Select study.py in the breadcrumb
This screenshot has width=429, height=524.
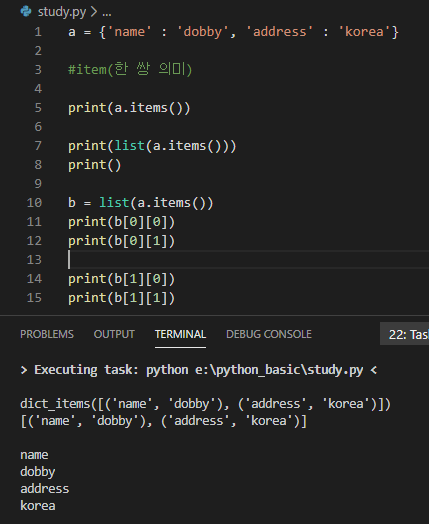click(62, 12)
